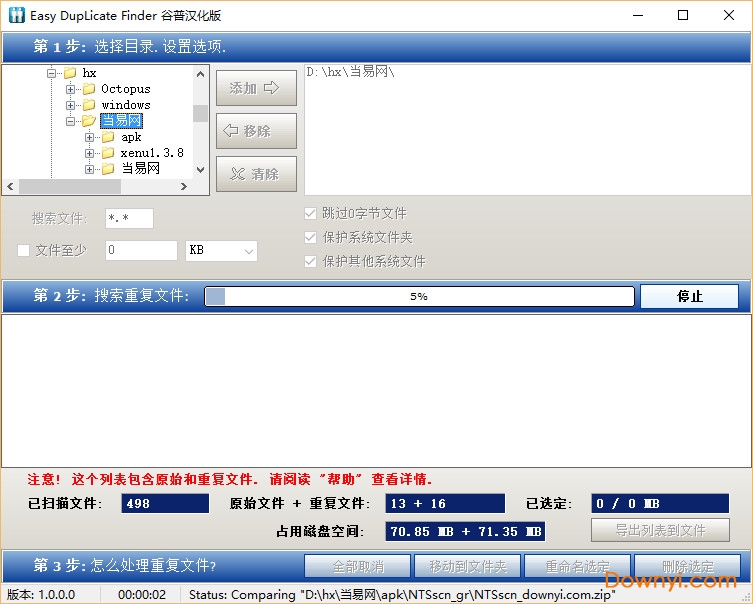Click the tree horizontal scrollbar thumb
Viewport: 753px width, 604px height.
[70, 186]
